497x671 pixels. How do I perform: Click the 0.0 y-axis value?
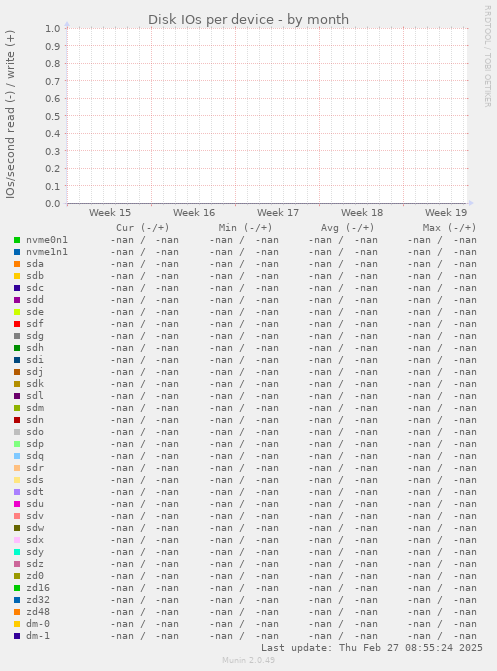click(x=53, y=204)
